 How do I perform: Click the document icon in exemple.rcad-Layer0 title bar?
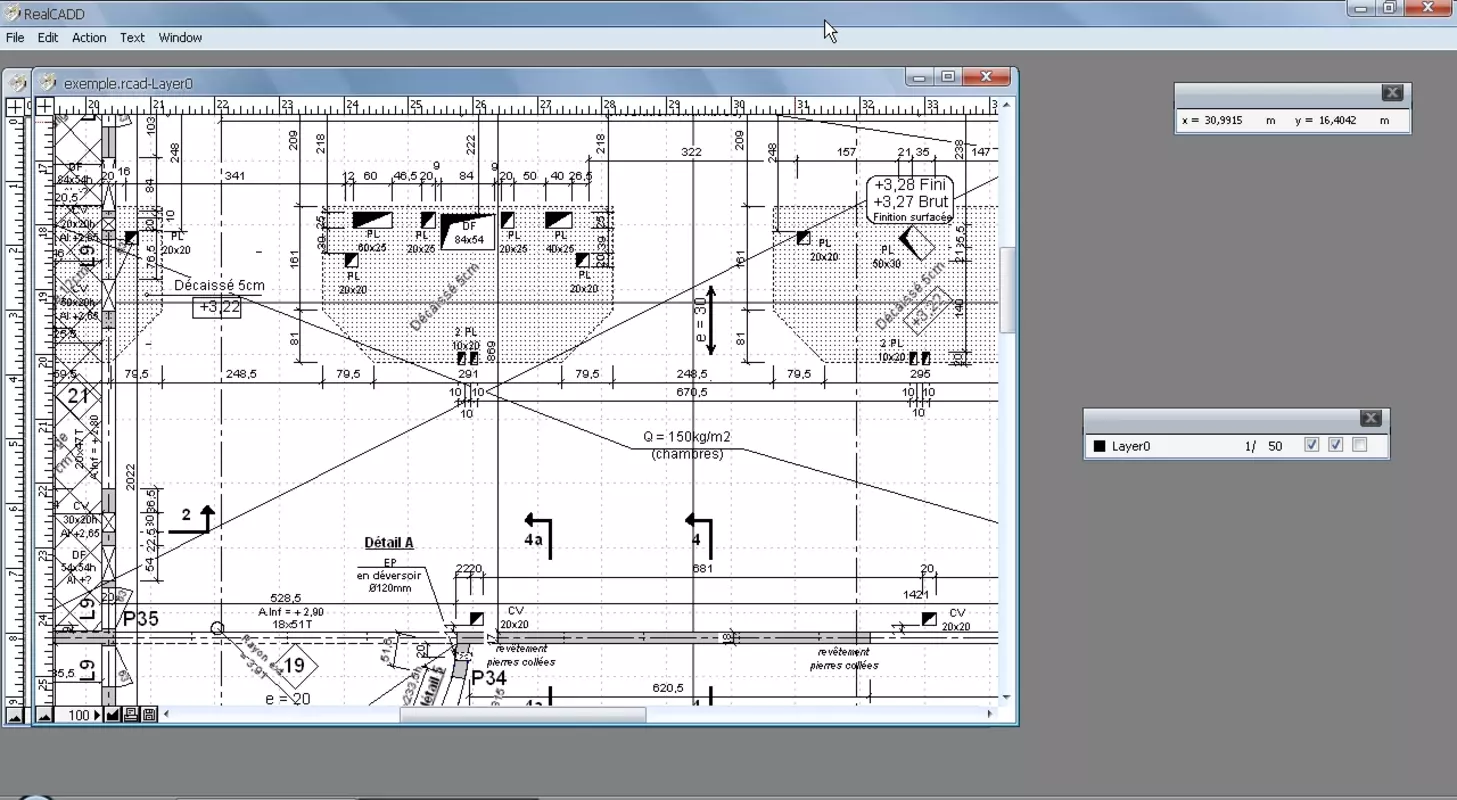coord(47,83)
